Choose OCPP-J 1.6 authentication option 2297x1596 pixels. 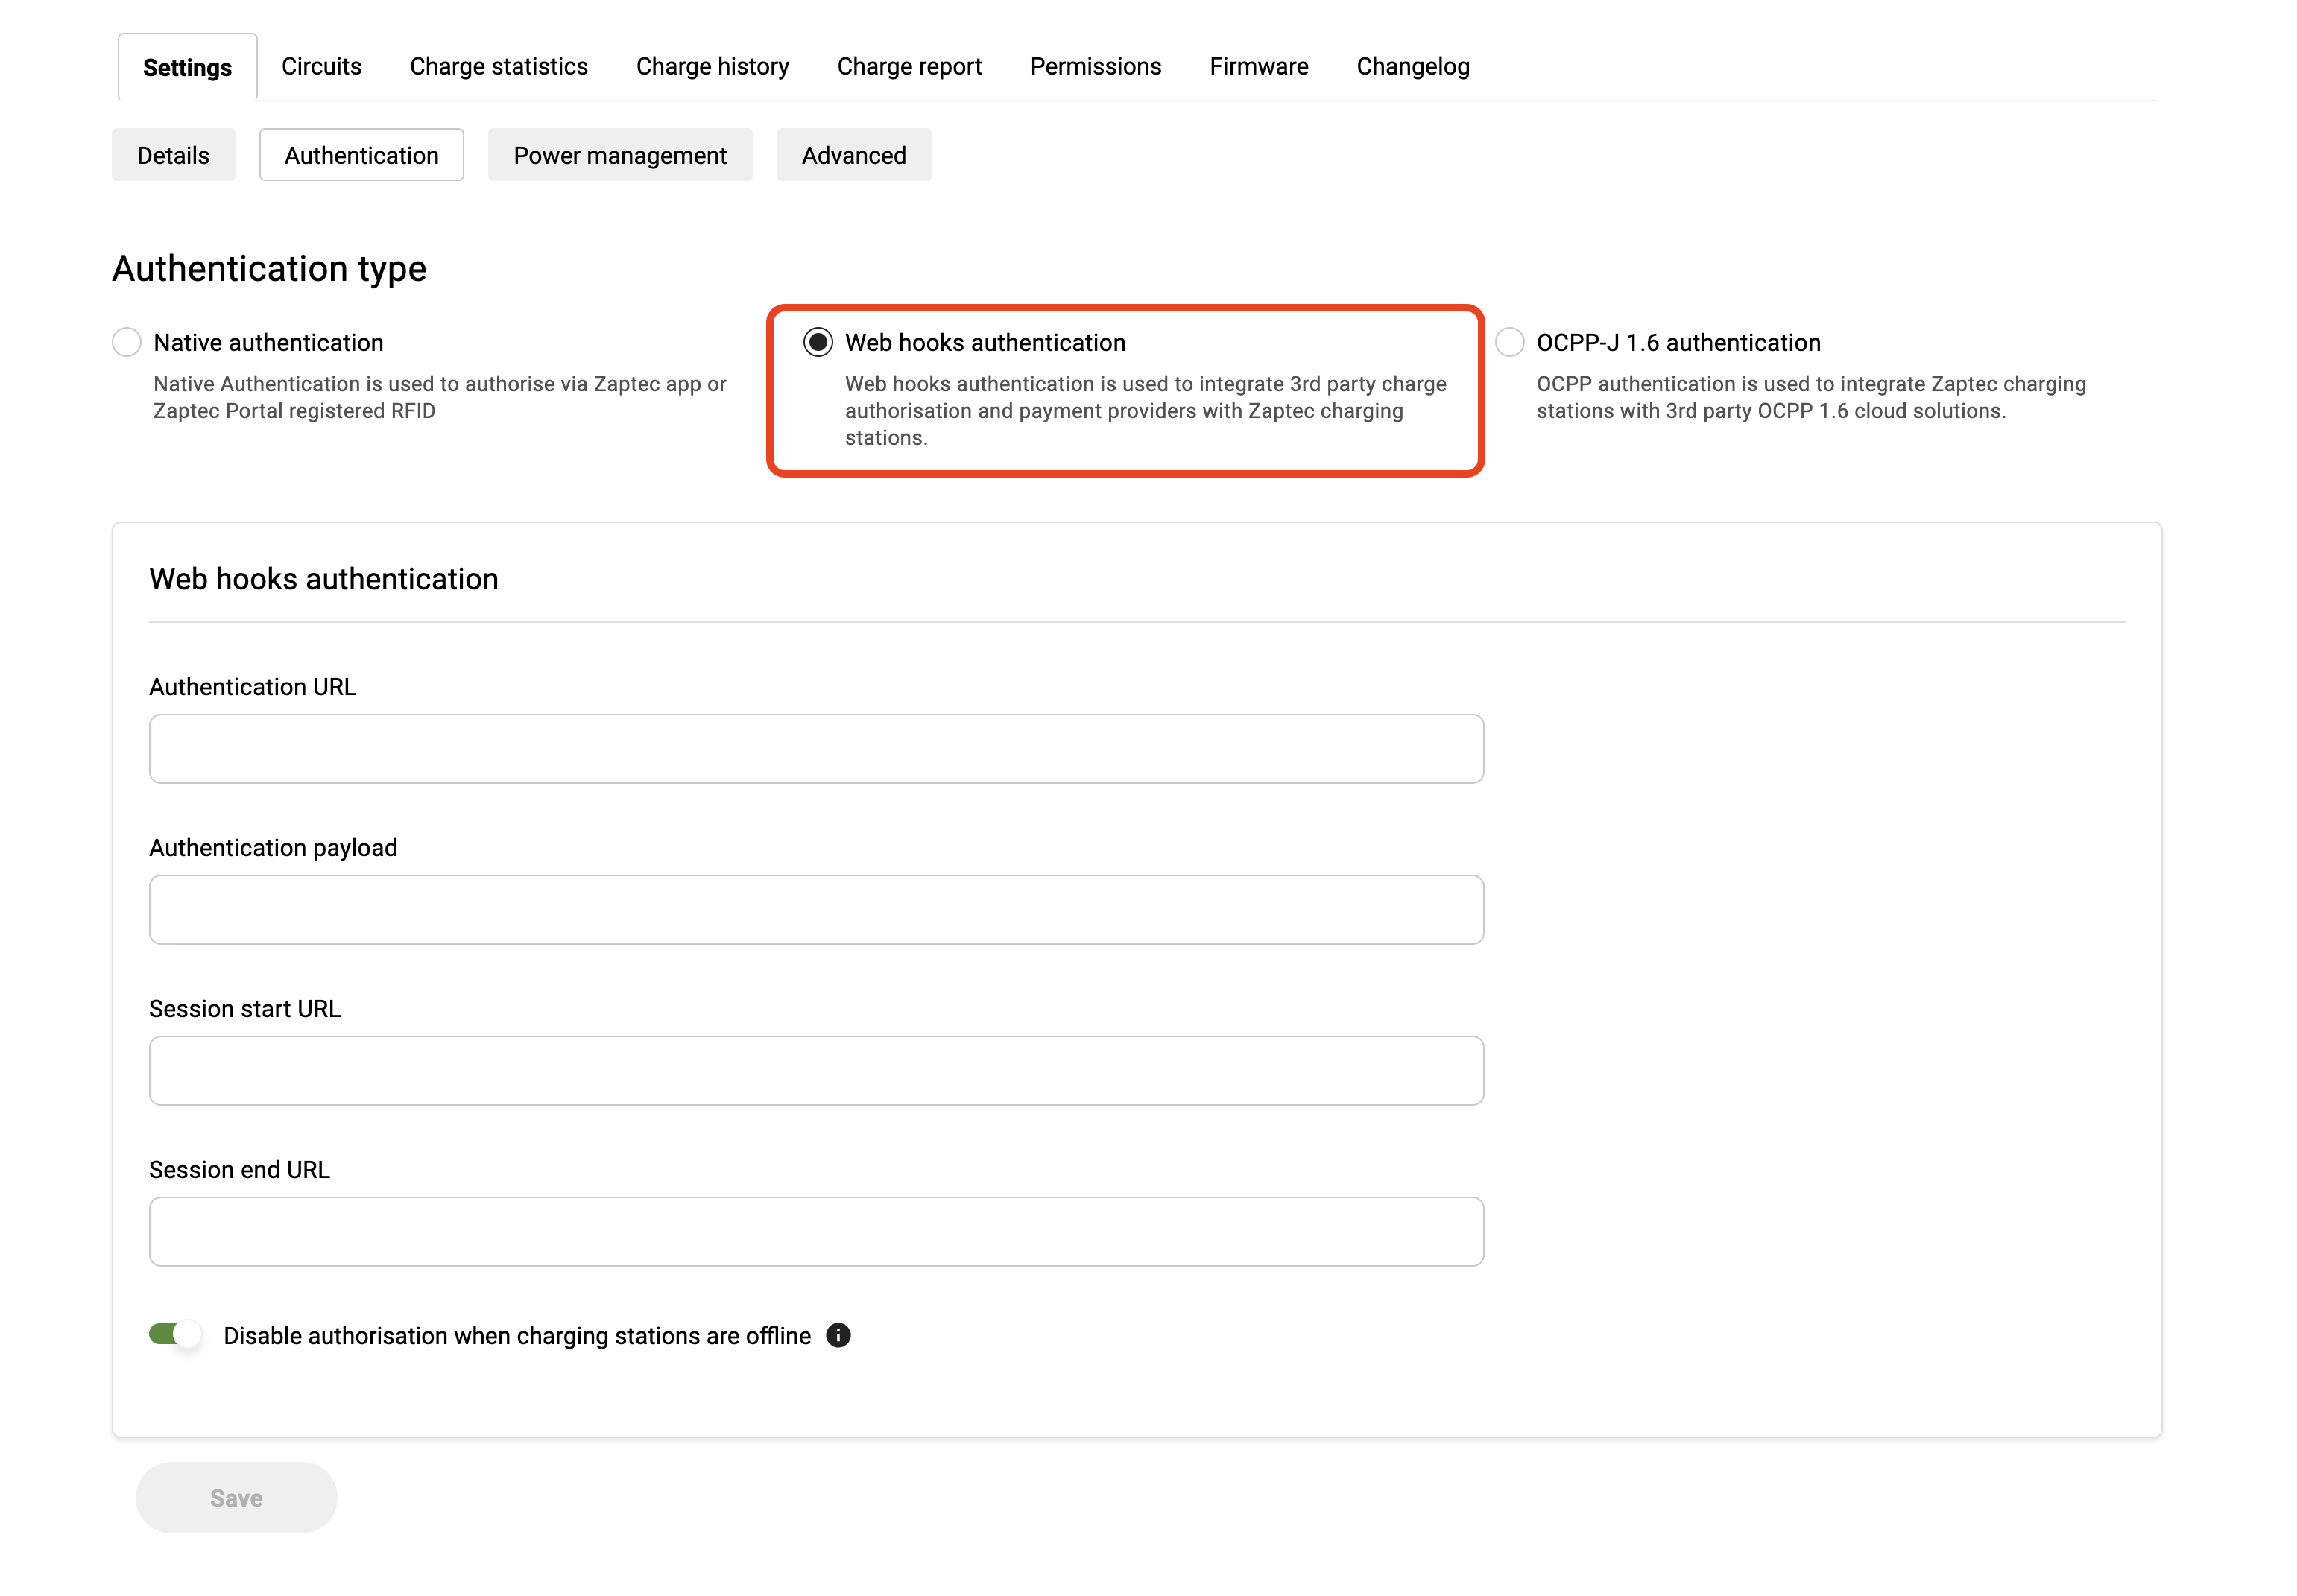point(1509,342)
